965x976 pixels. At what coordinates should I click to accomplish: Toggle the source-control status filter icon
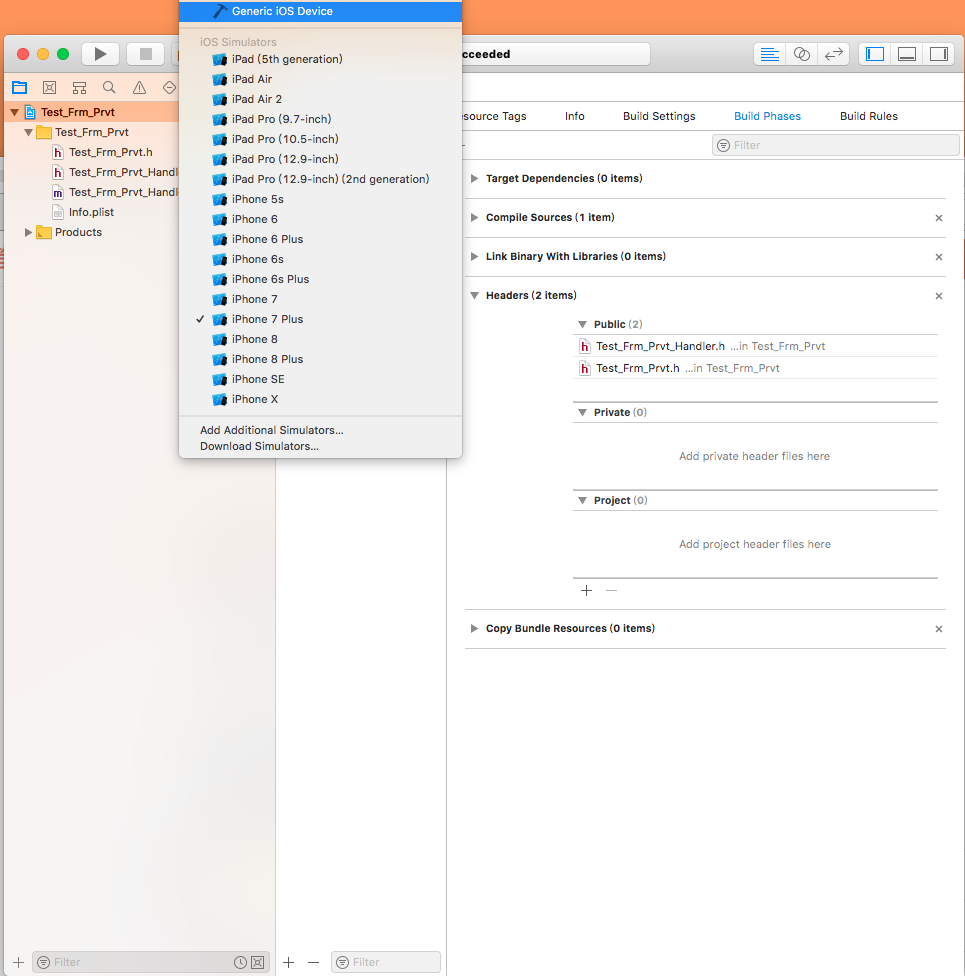pos(257,962)
